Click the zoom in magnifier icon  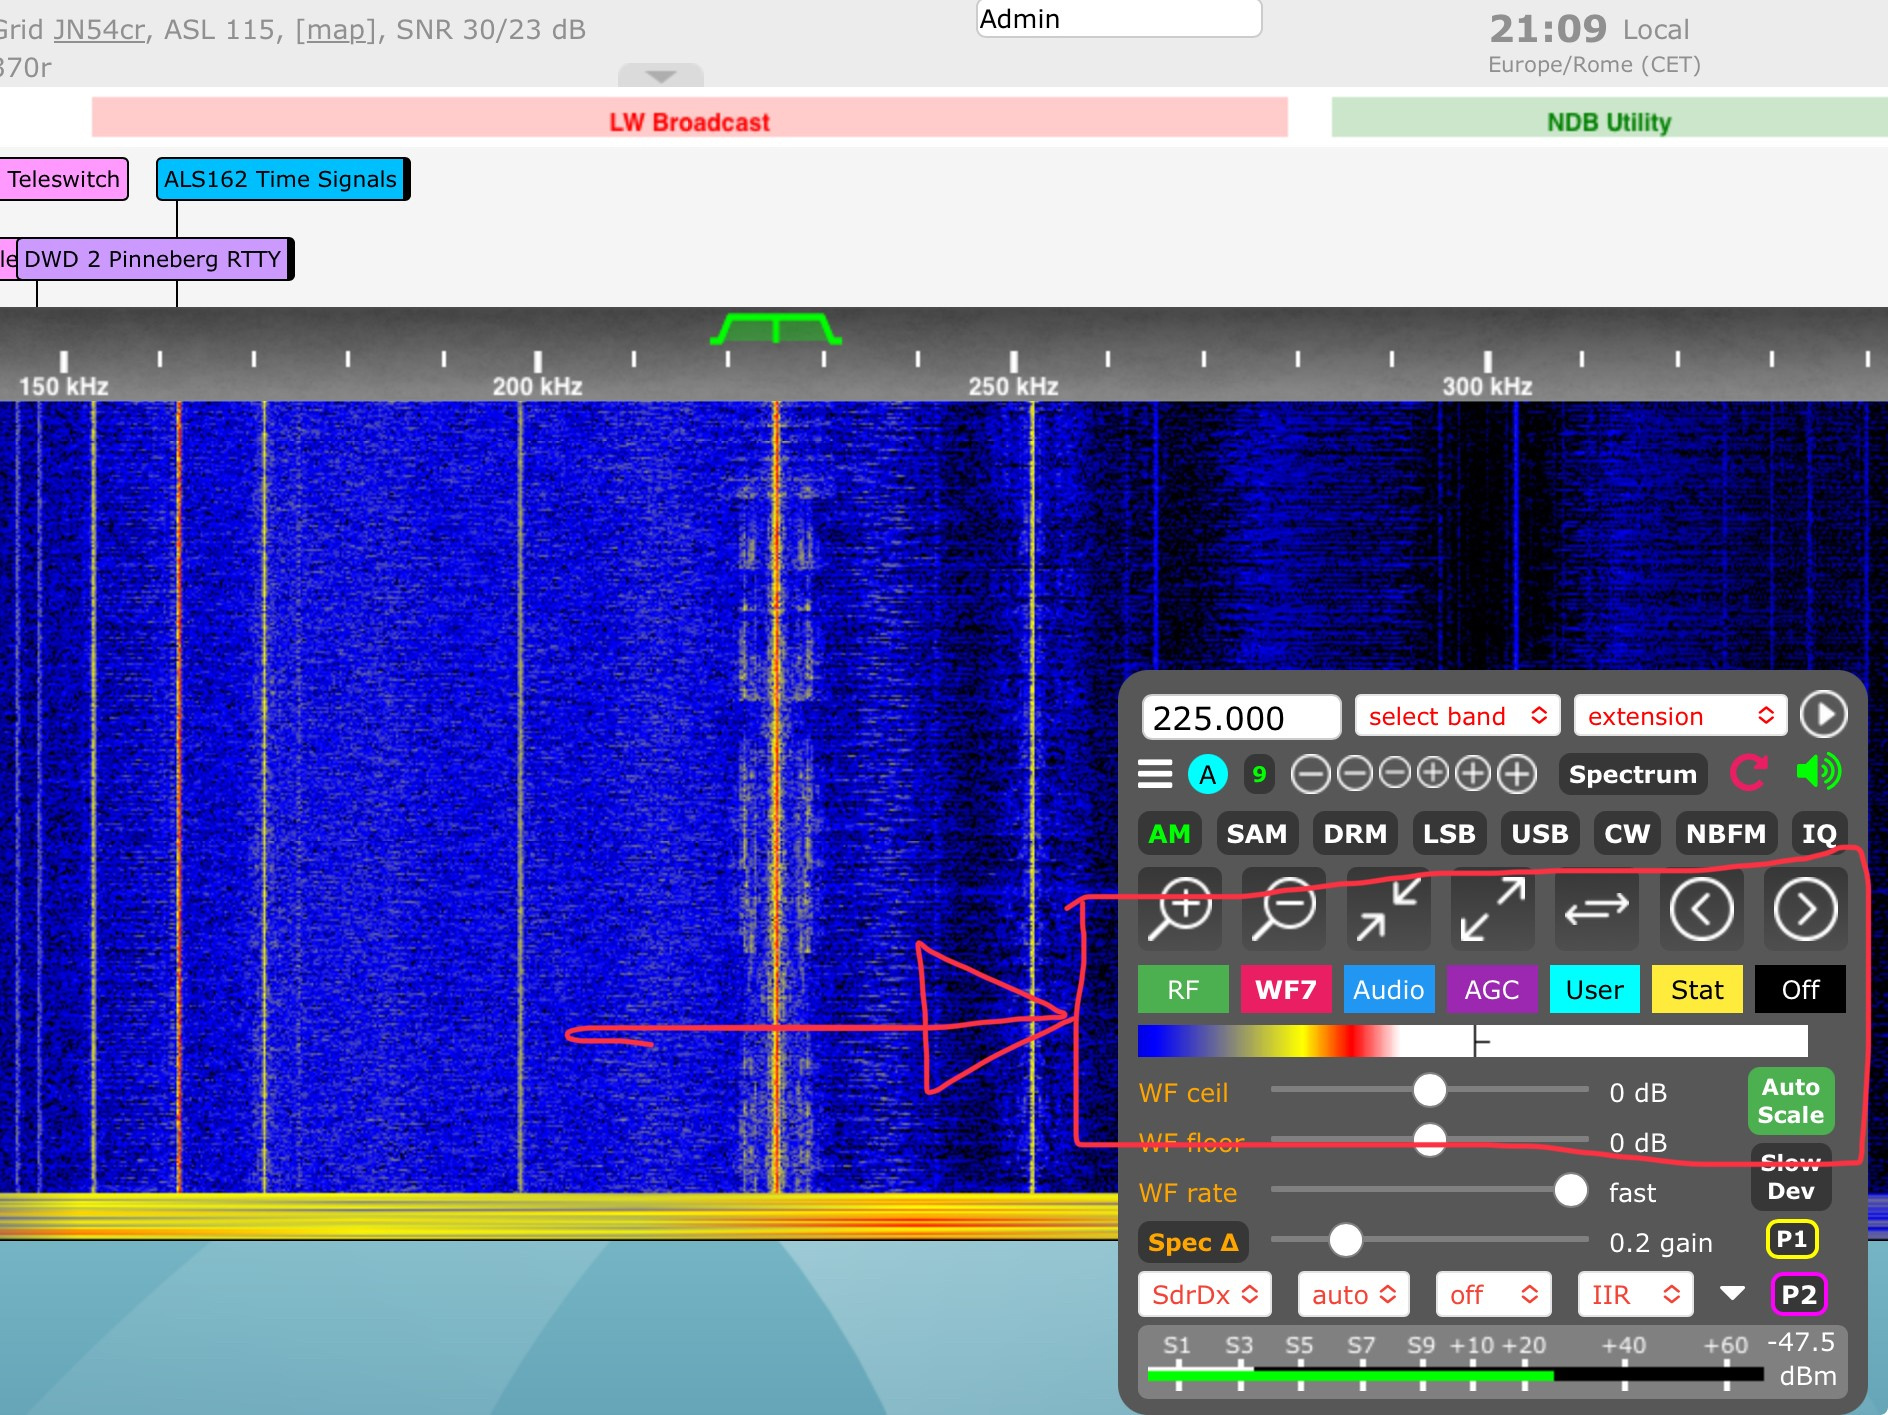click(x=1180, y=909)
